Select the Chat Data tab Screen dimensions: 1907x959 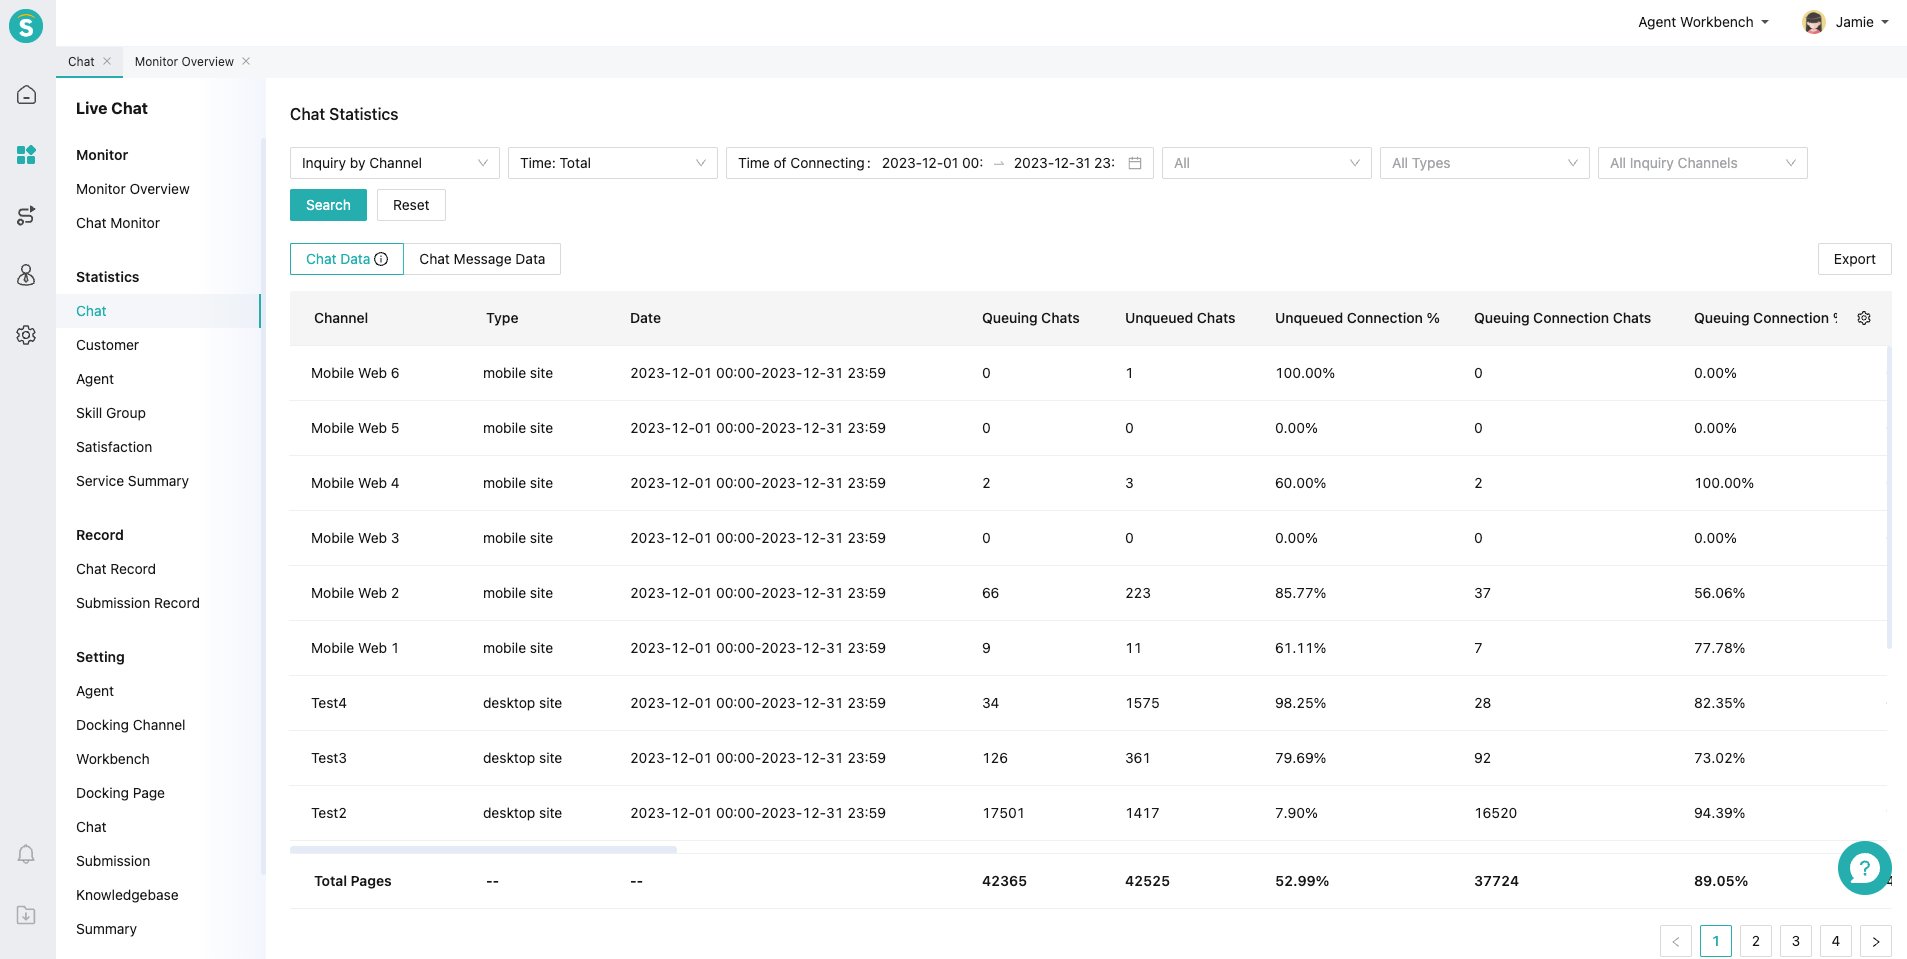[x=347, y=259]
